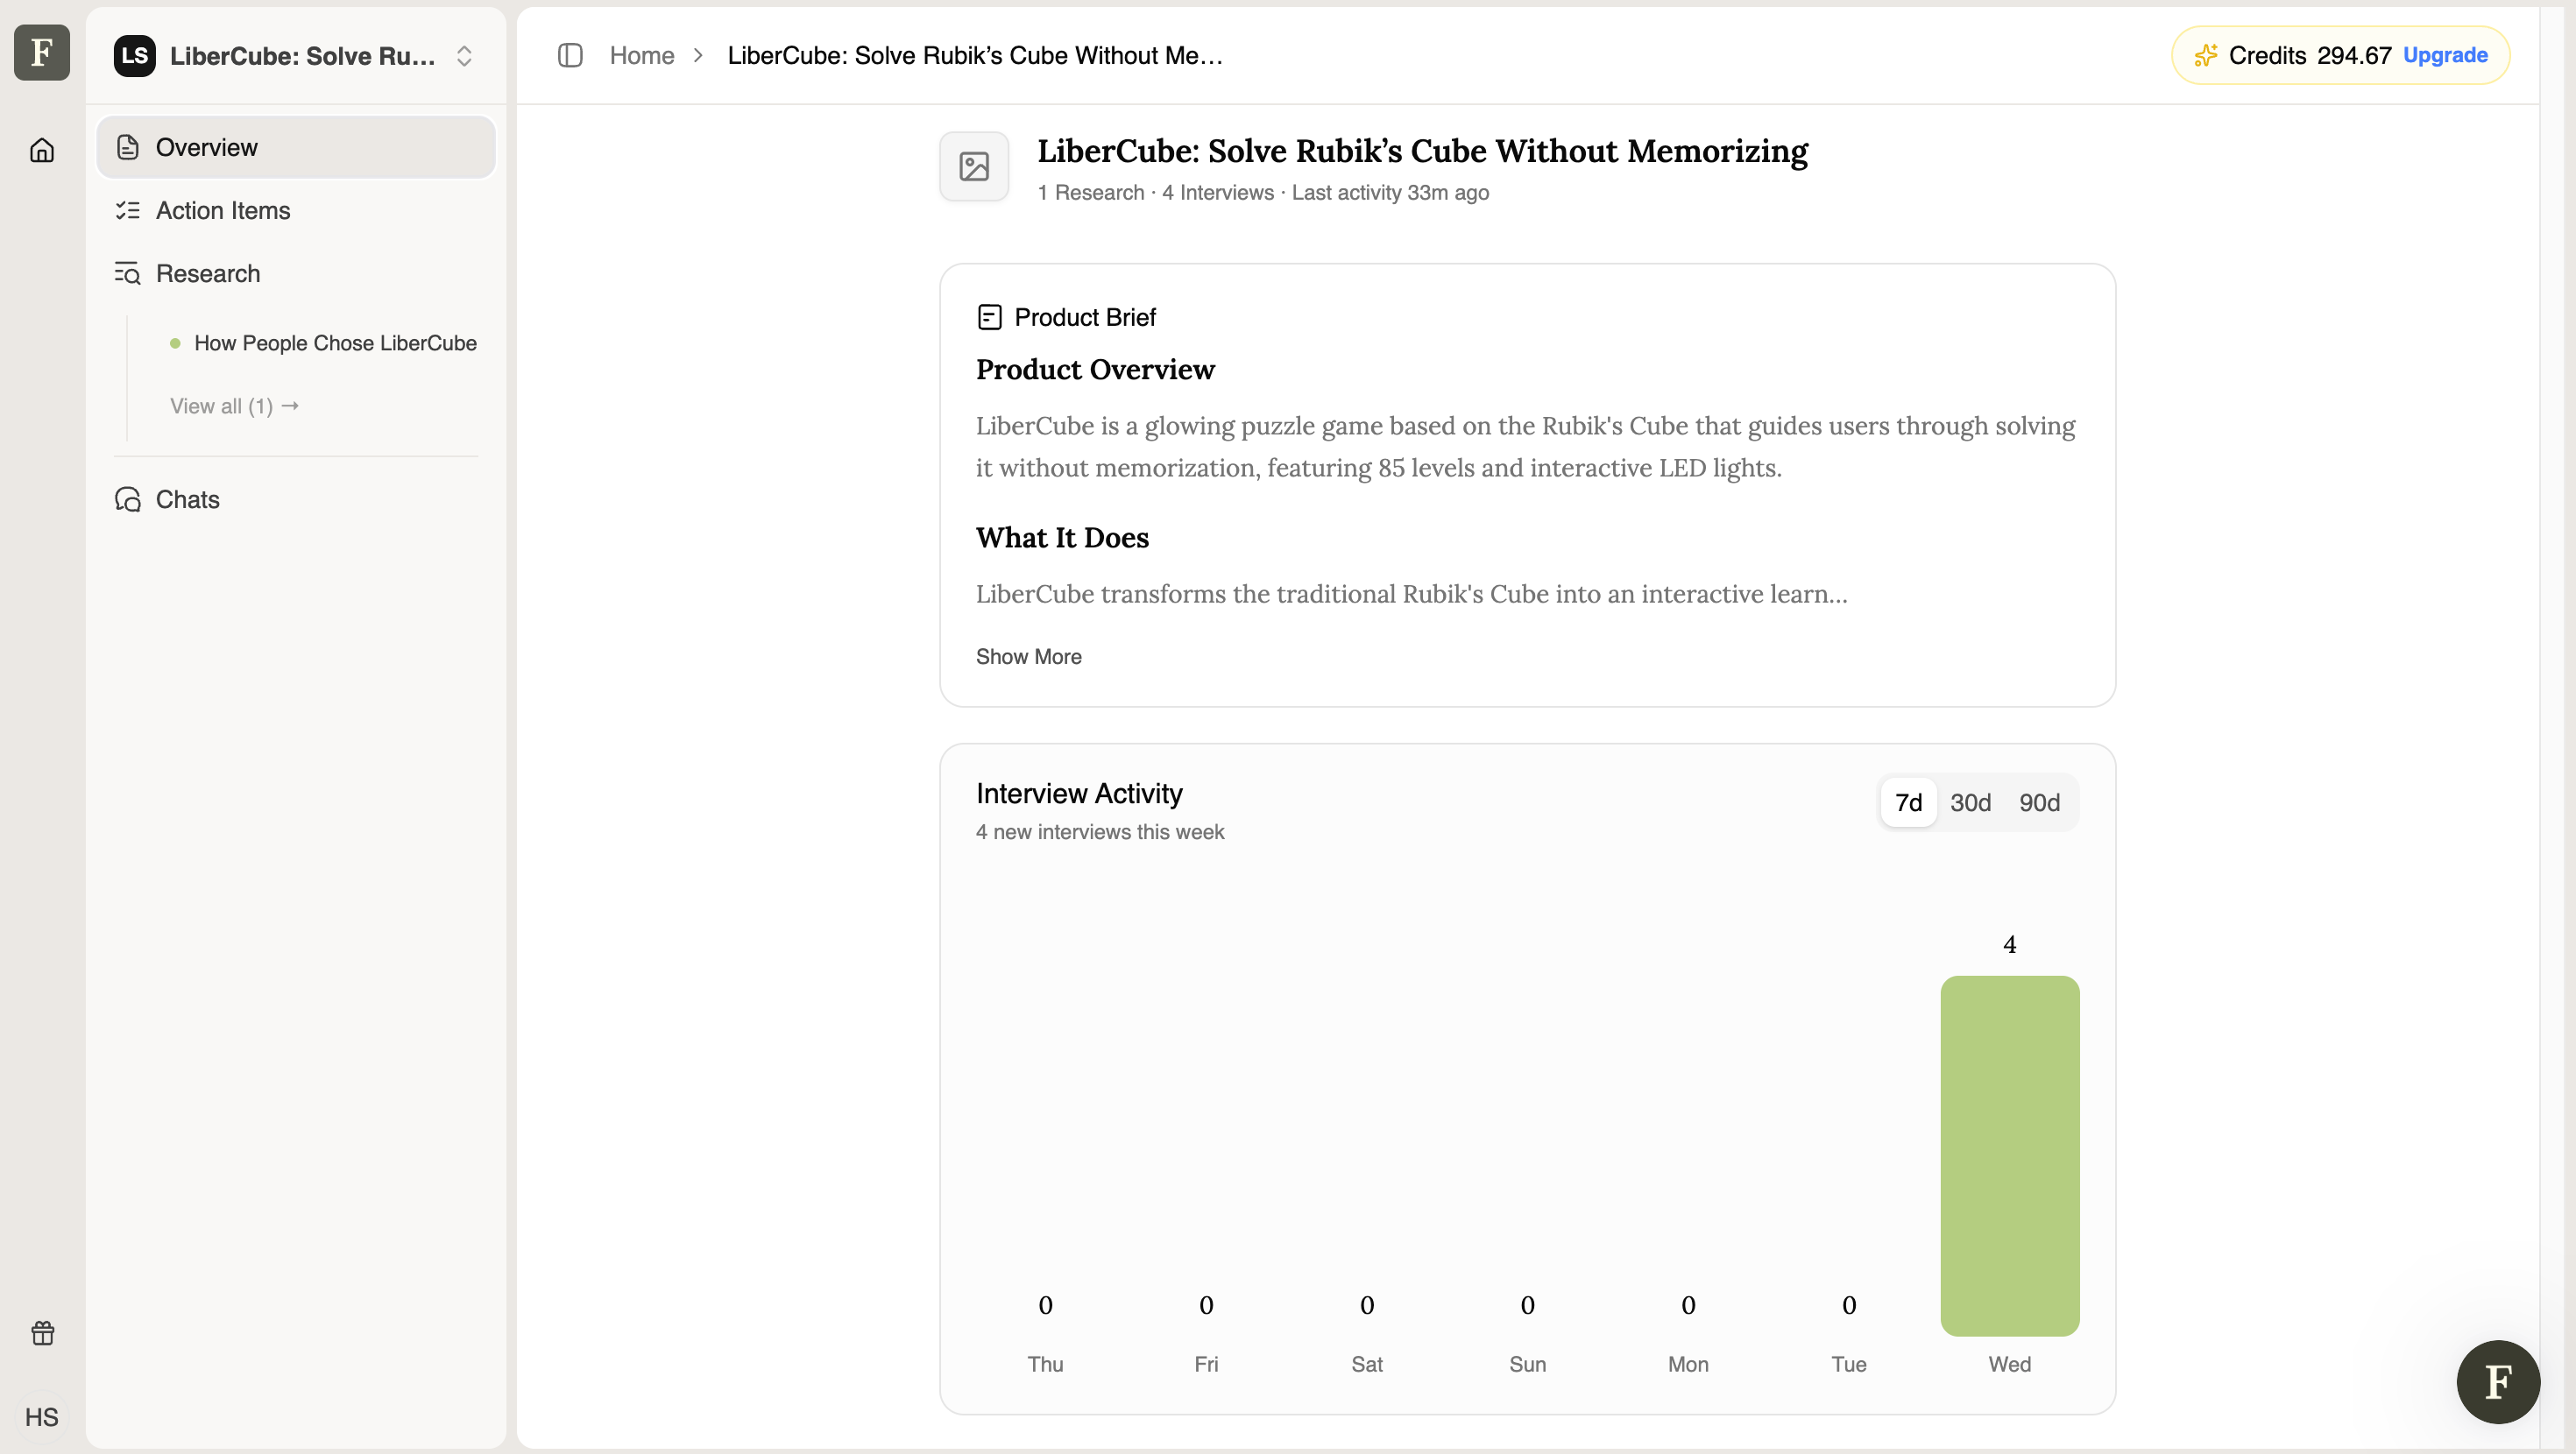
Task: Open the HS user avatar
Action: (x=42, y=1416)
